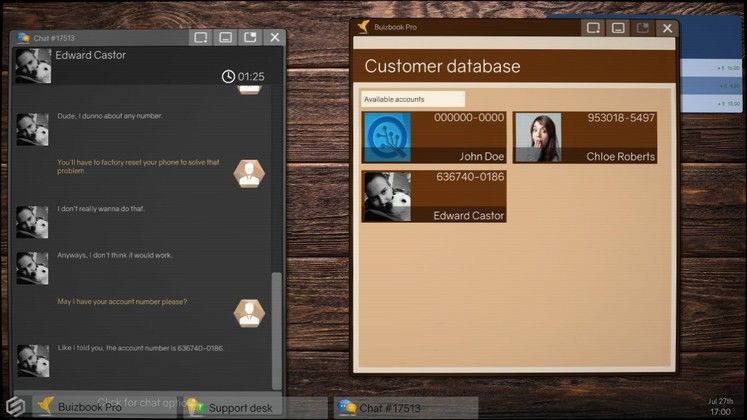Click Edward Castor's photo in chat header
This screenshot has width=747, height=420.
coord(33,66)
